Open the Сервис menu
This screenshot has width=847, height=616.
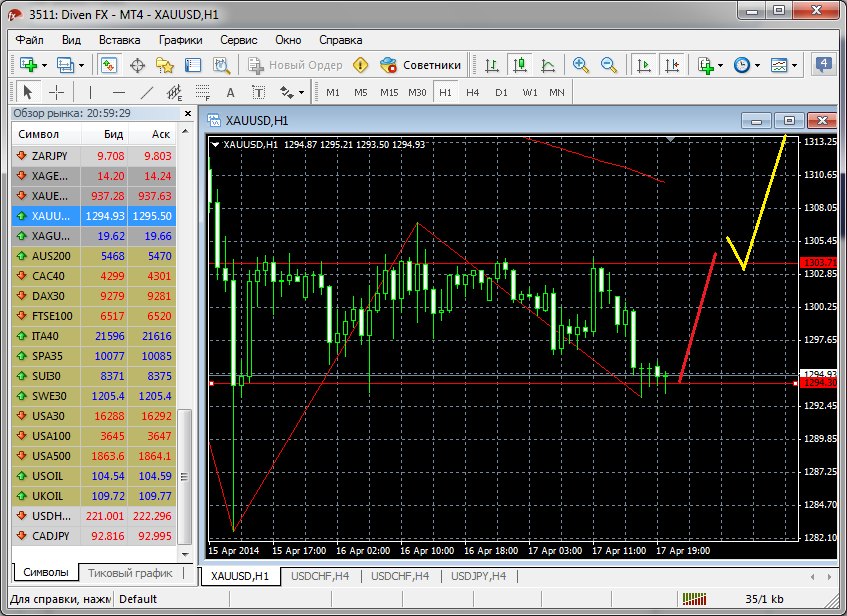pos(238,40)
